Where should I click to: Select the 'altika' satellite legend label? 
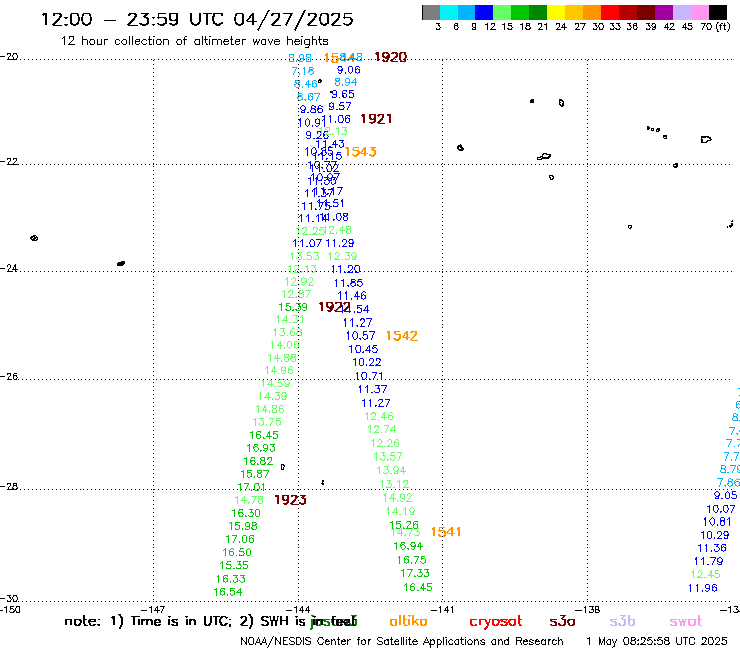(x=408, y=621)
